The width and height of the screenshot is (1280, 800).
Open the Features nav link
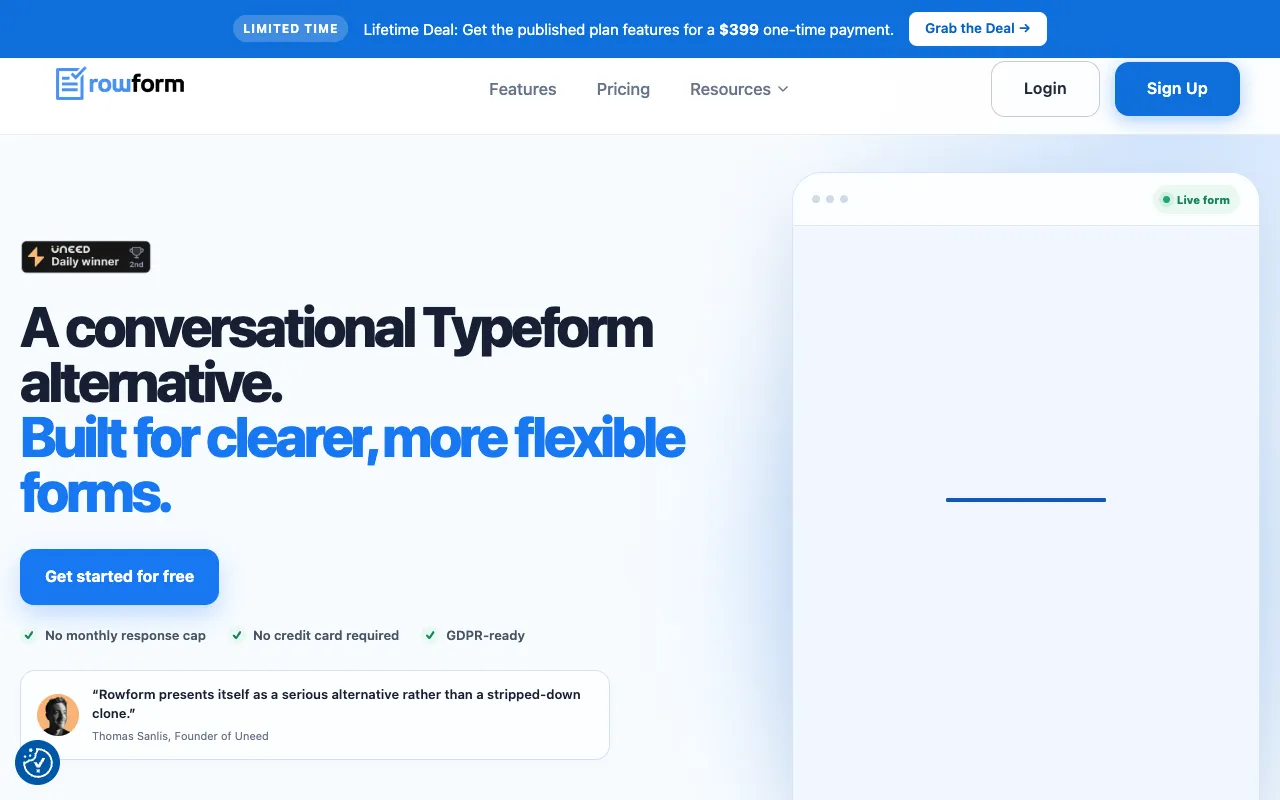(x=522, y=89)
